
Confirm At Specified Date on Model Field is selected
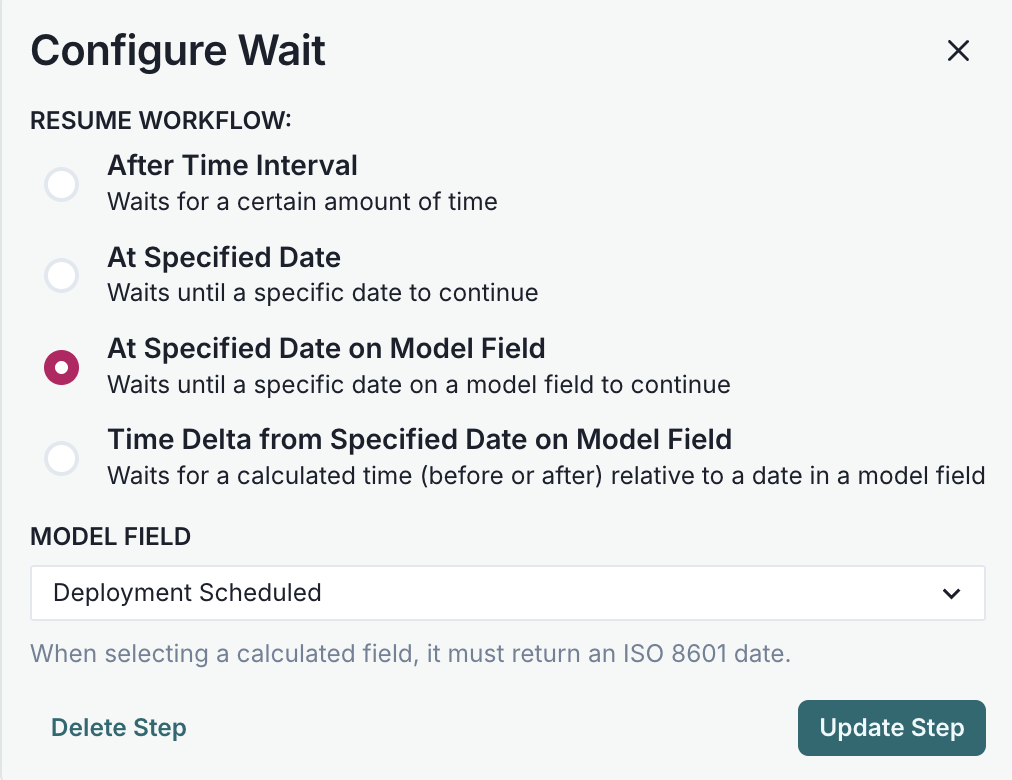[x=61, y=367]
